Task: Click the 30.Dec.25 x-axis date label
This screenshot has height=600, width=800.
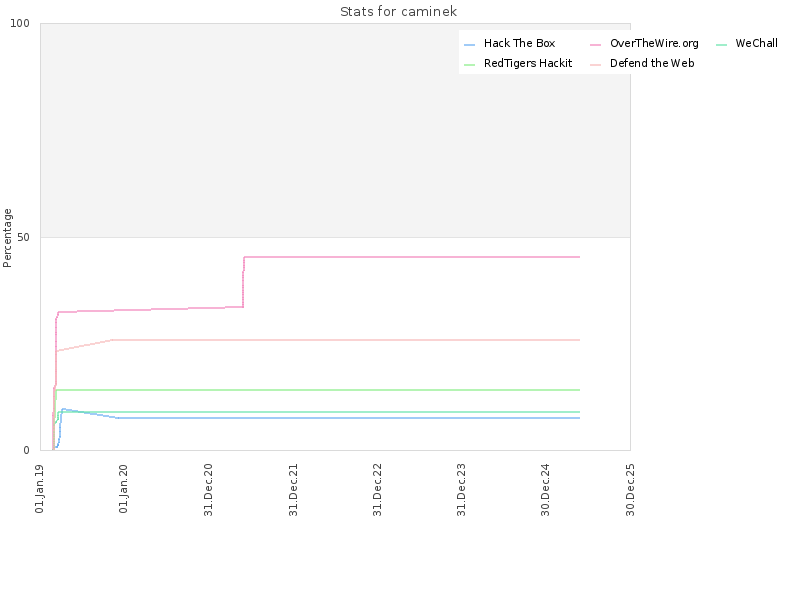Action: (630, 490)
